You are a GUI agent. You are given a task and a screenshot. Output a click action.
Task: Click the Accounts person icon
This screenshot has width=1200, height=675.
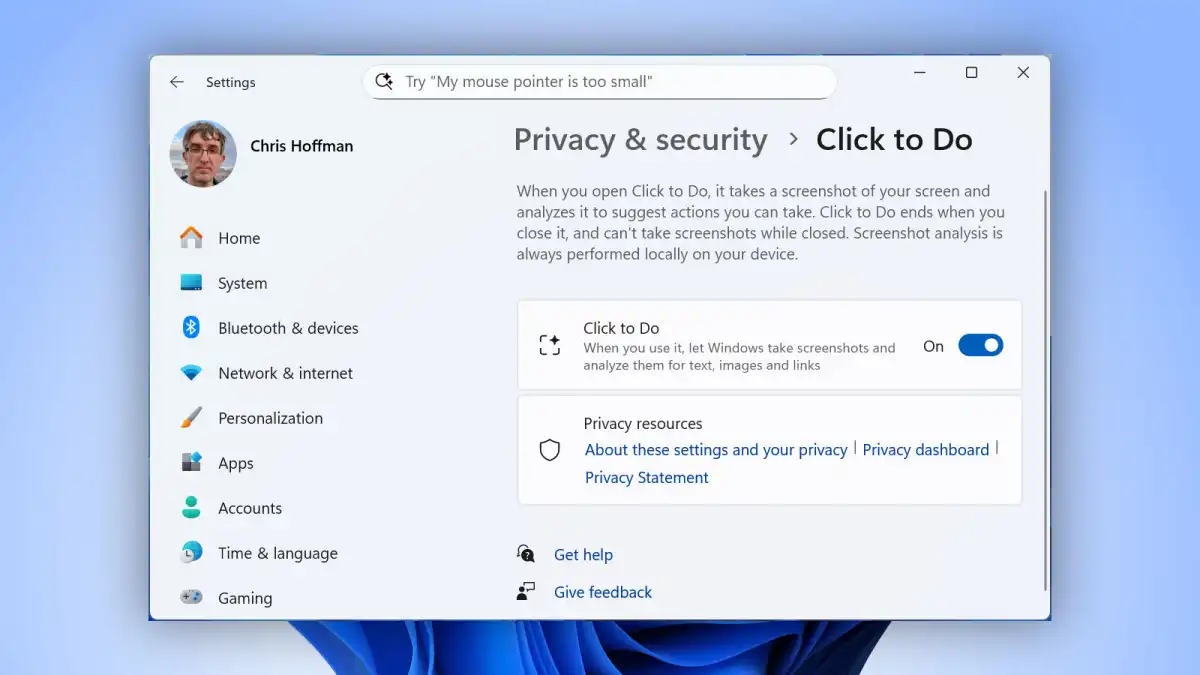tap(191, 508)
